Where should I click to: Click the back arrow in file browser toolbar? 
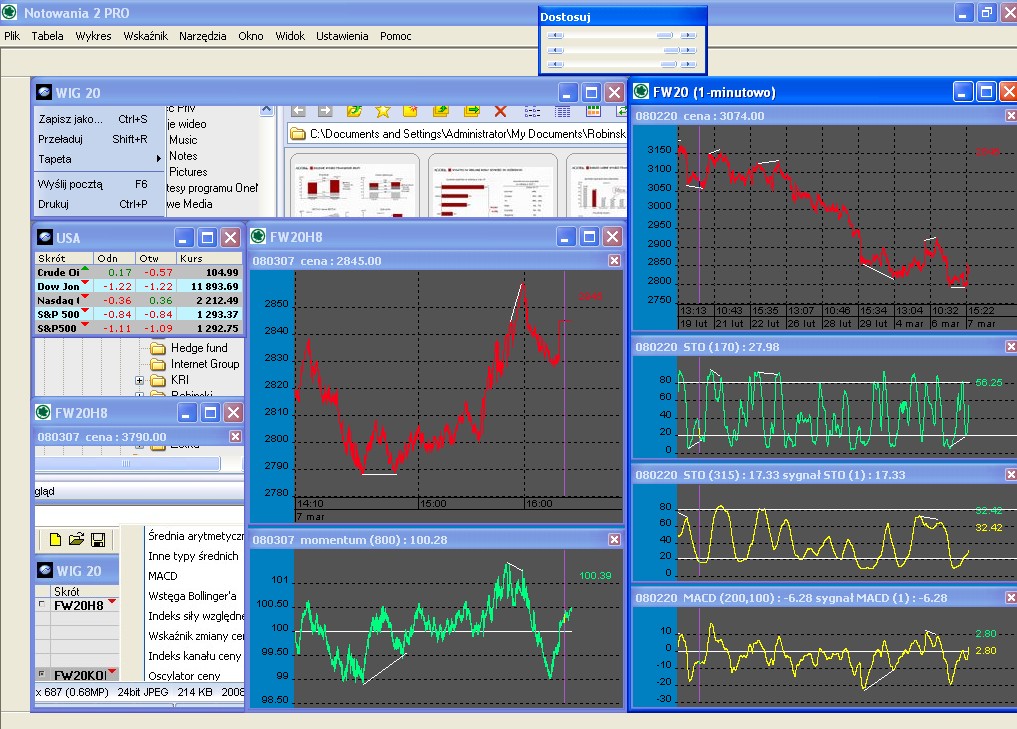click(x=297, y=111)
